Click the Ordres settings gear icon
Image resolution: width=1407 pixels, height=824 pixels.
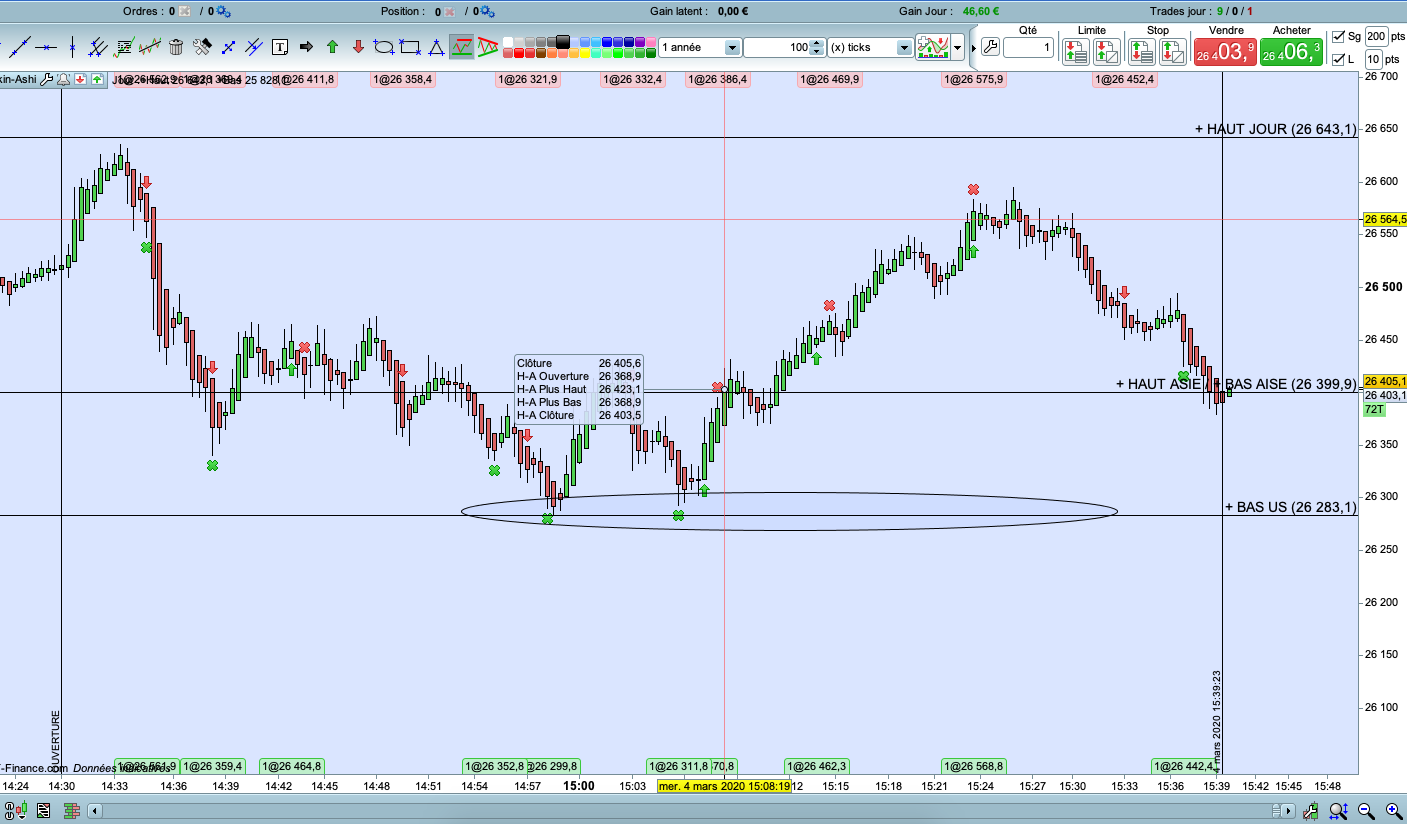point(223,12)
